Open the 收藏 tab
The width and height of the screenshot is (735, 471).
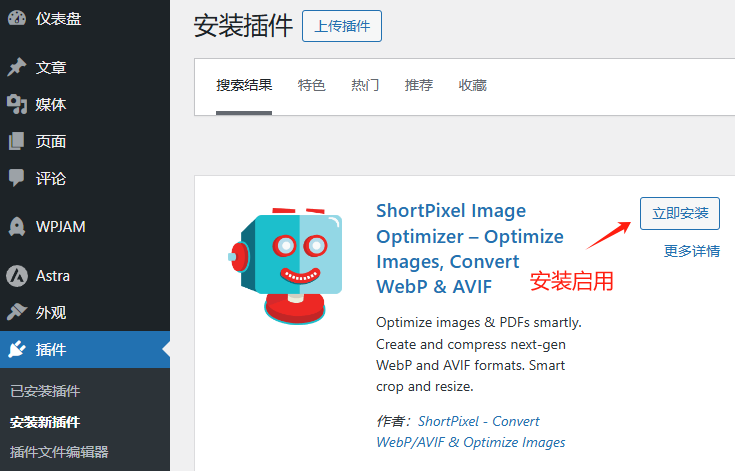tap(472, 86)
